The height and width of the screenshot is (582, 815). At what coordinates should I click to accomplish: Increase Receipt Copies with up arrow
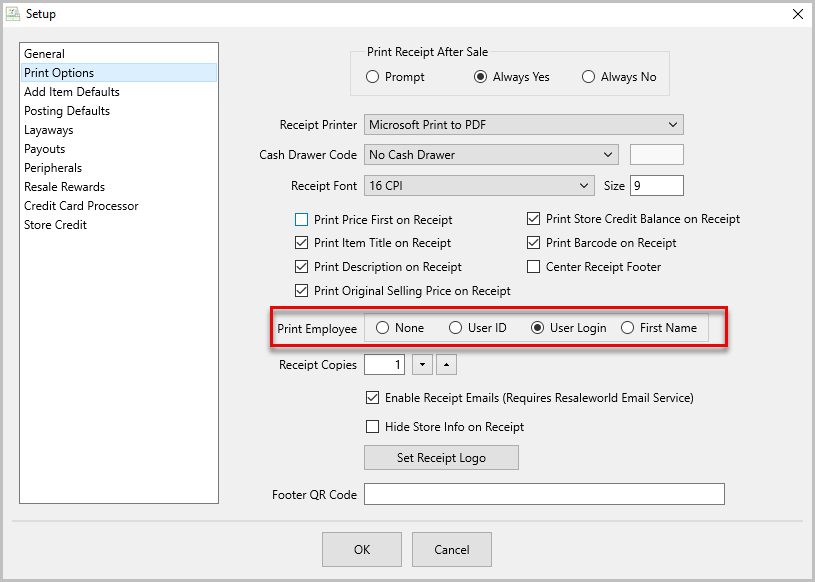coord(446,365)
